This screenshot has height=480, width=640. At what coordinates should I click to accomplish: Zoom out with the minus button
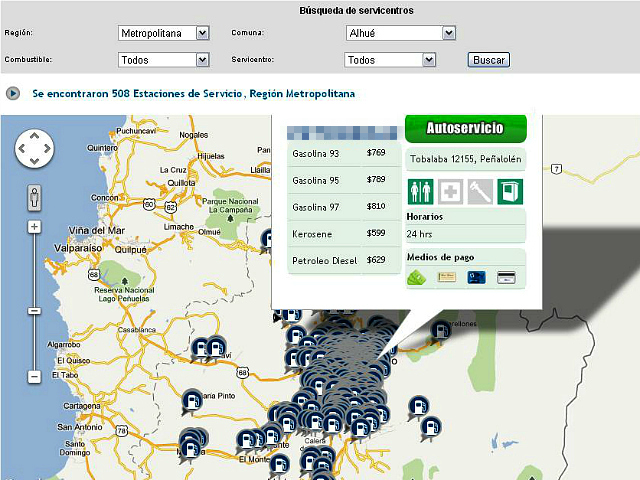click(34, 376)
